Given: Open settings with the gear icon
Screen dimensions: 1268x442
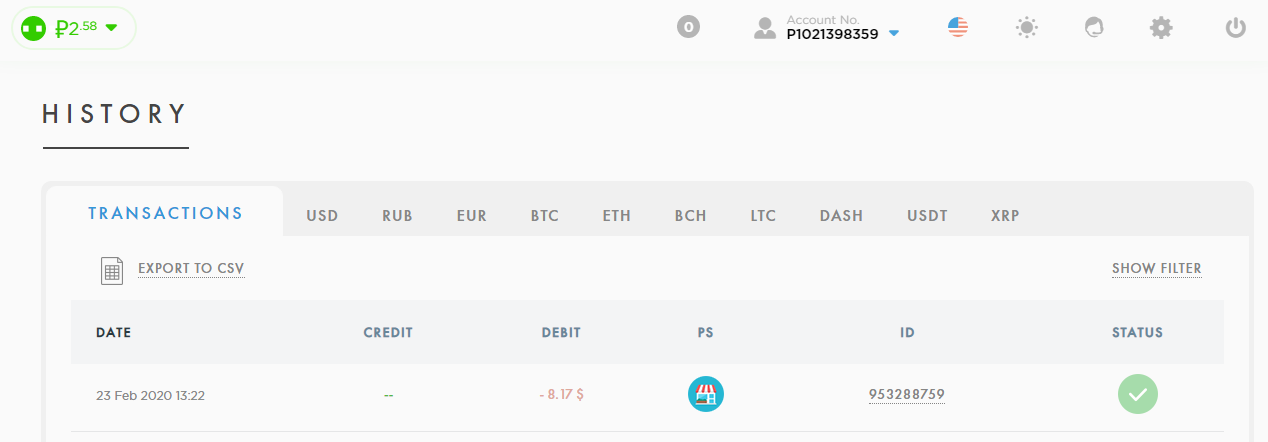Looking at the screenshot, I should coord(1161,28).
